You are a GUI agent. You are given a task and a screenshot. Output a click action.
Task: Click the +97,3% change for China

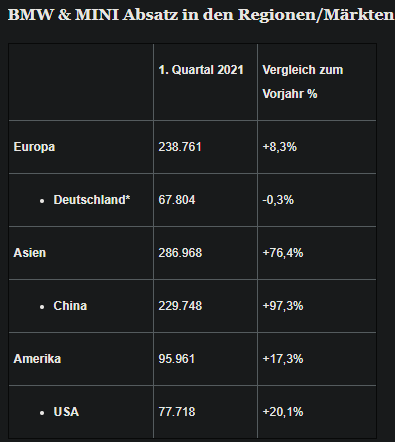[x=283, y=306]
